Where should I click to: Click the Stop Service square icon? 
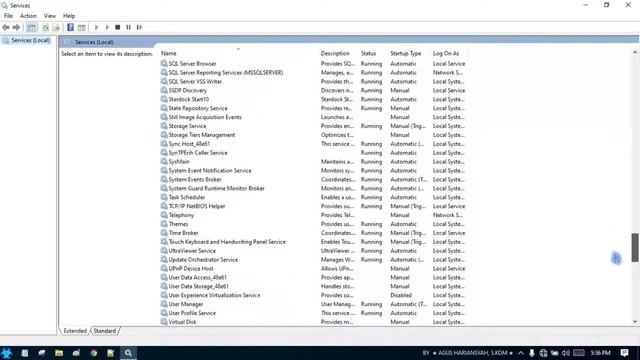point(118,27)
